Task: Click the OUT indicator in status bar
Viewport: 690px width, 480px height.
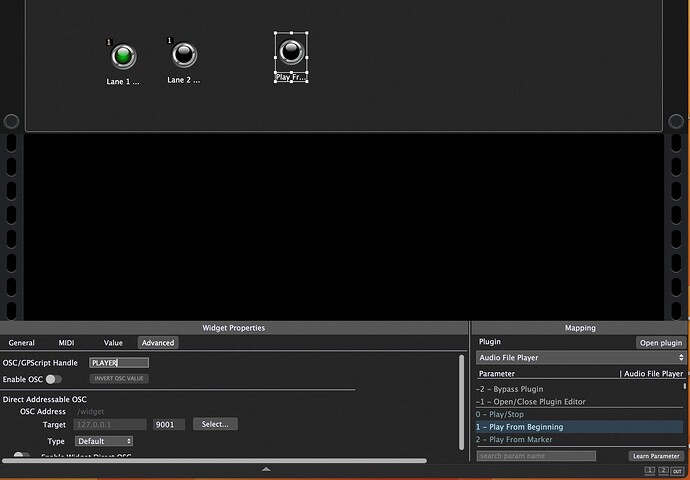Action: pyautogui.click(x=677, y=471)
